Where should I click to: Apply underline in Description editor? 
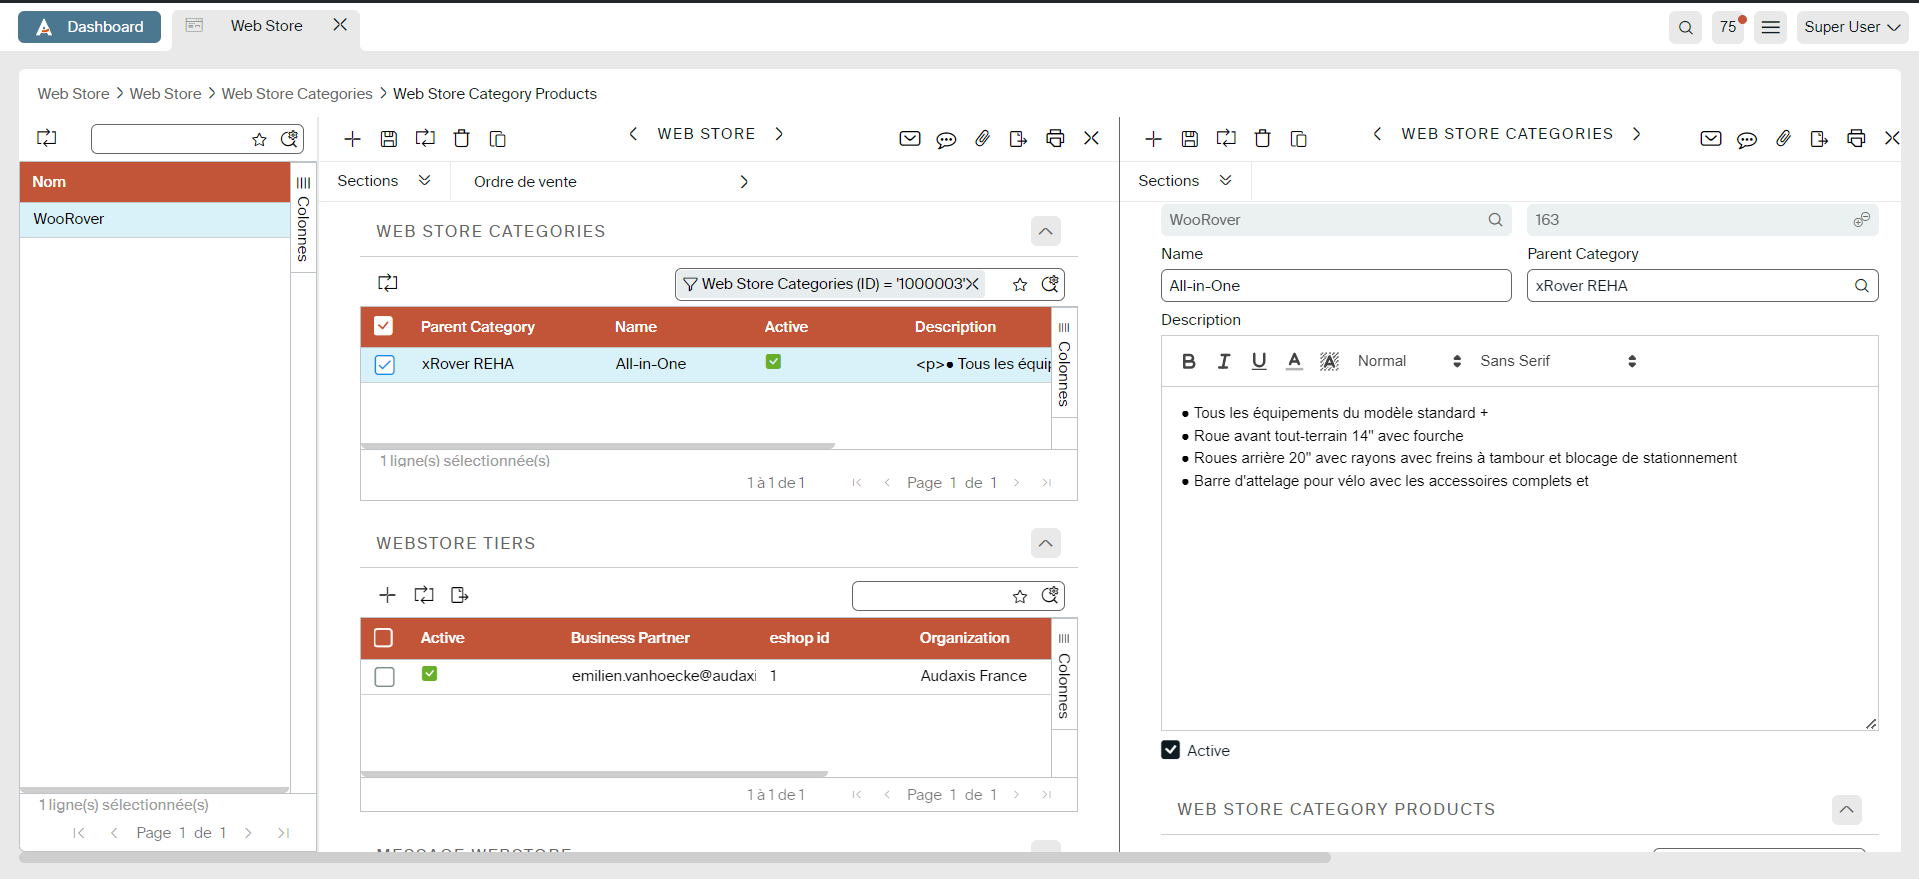click(1259, 361)
